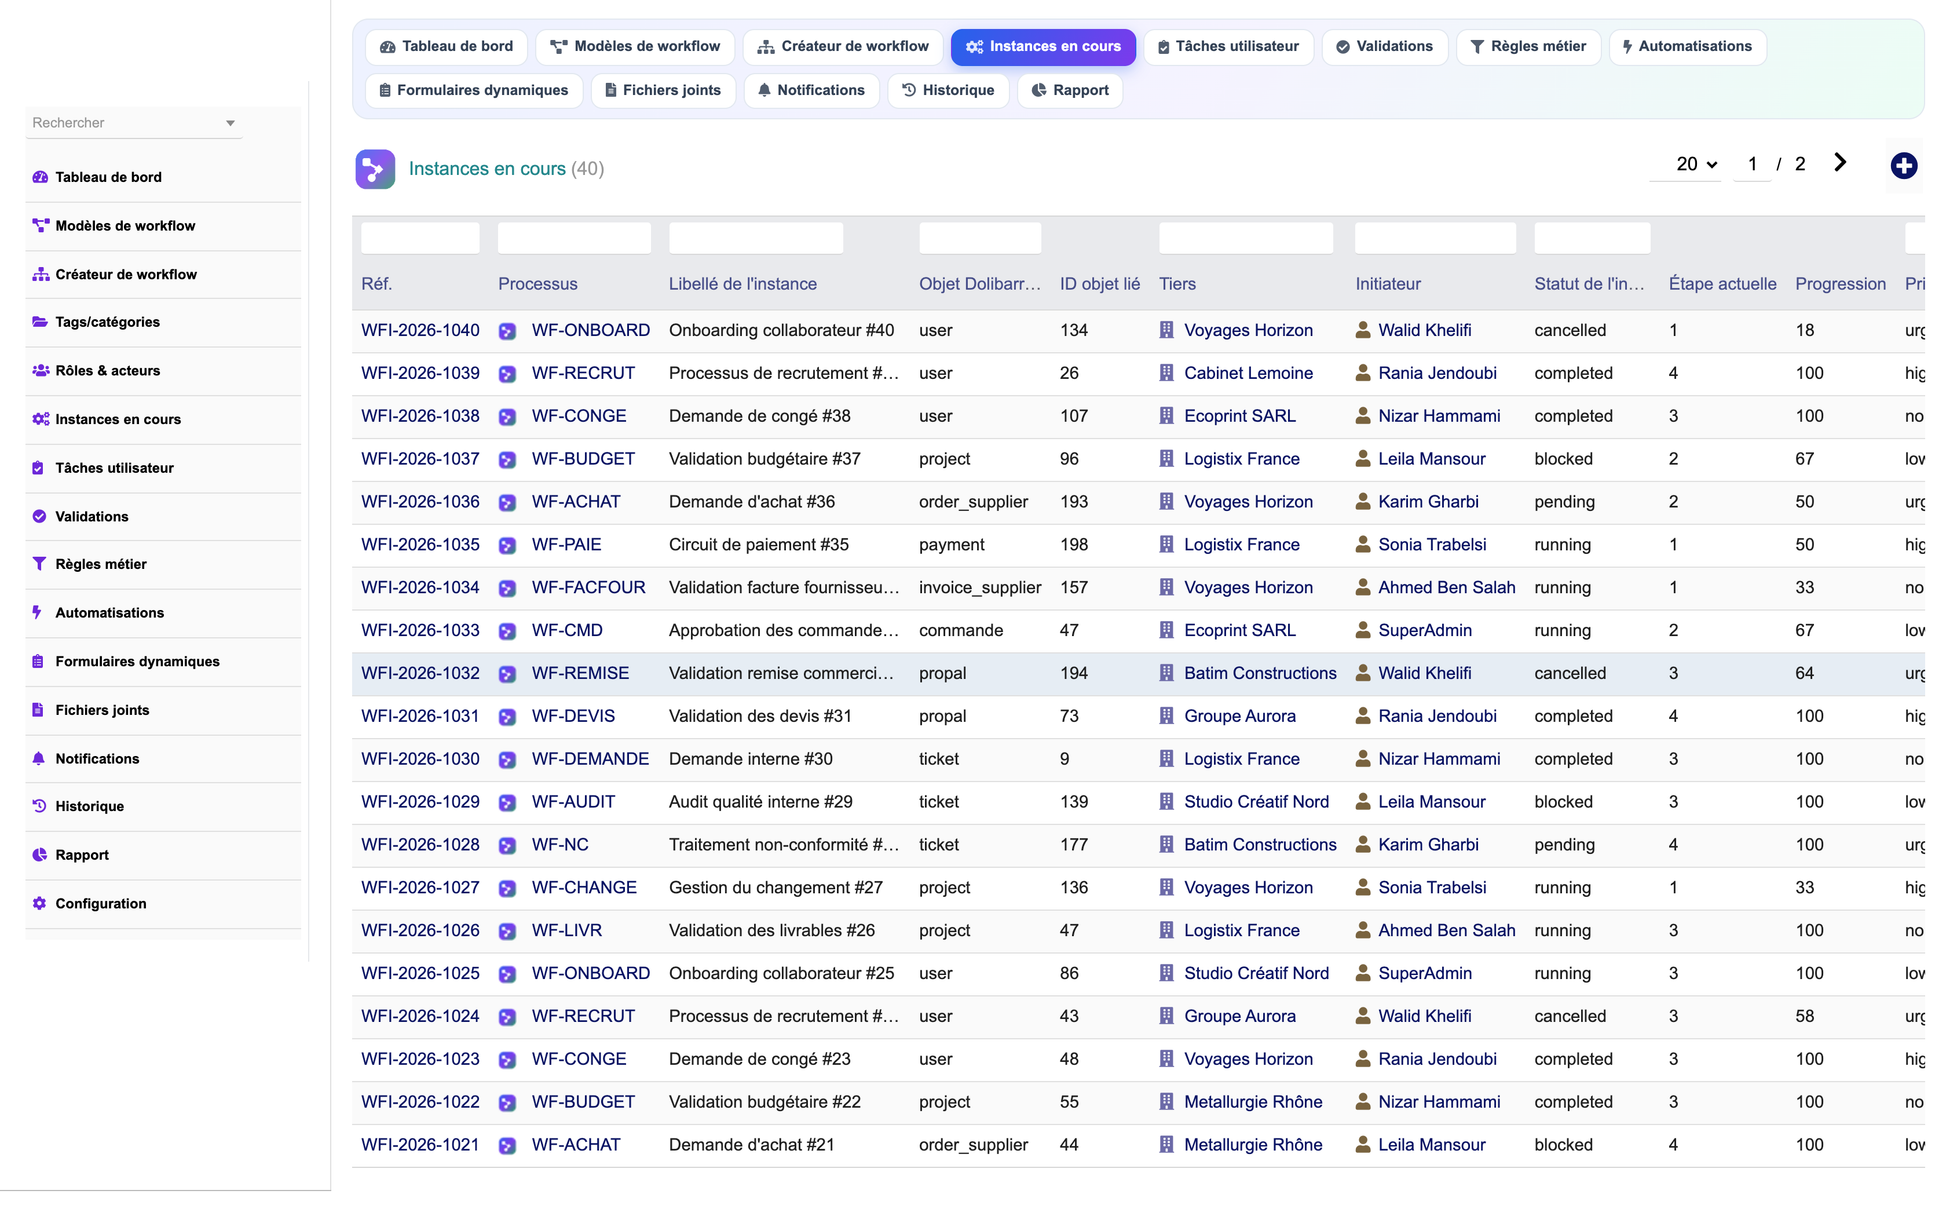Open initiator SuperAdmin in row WFI-2026-1033

[x=1424, y=630]
